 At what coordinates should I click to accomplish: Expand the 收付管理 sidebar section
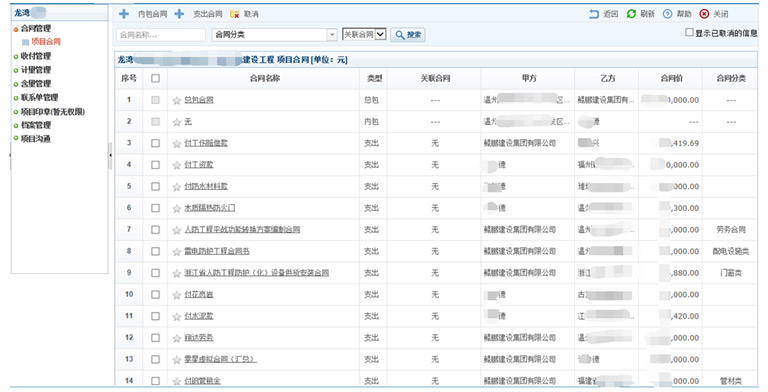16,56
